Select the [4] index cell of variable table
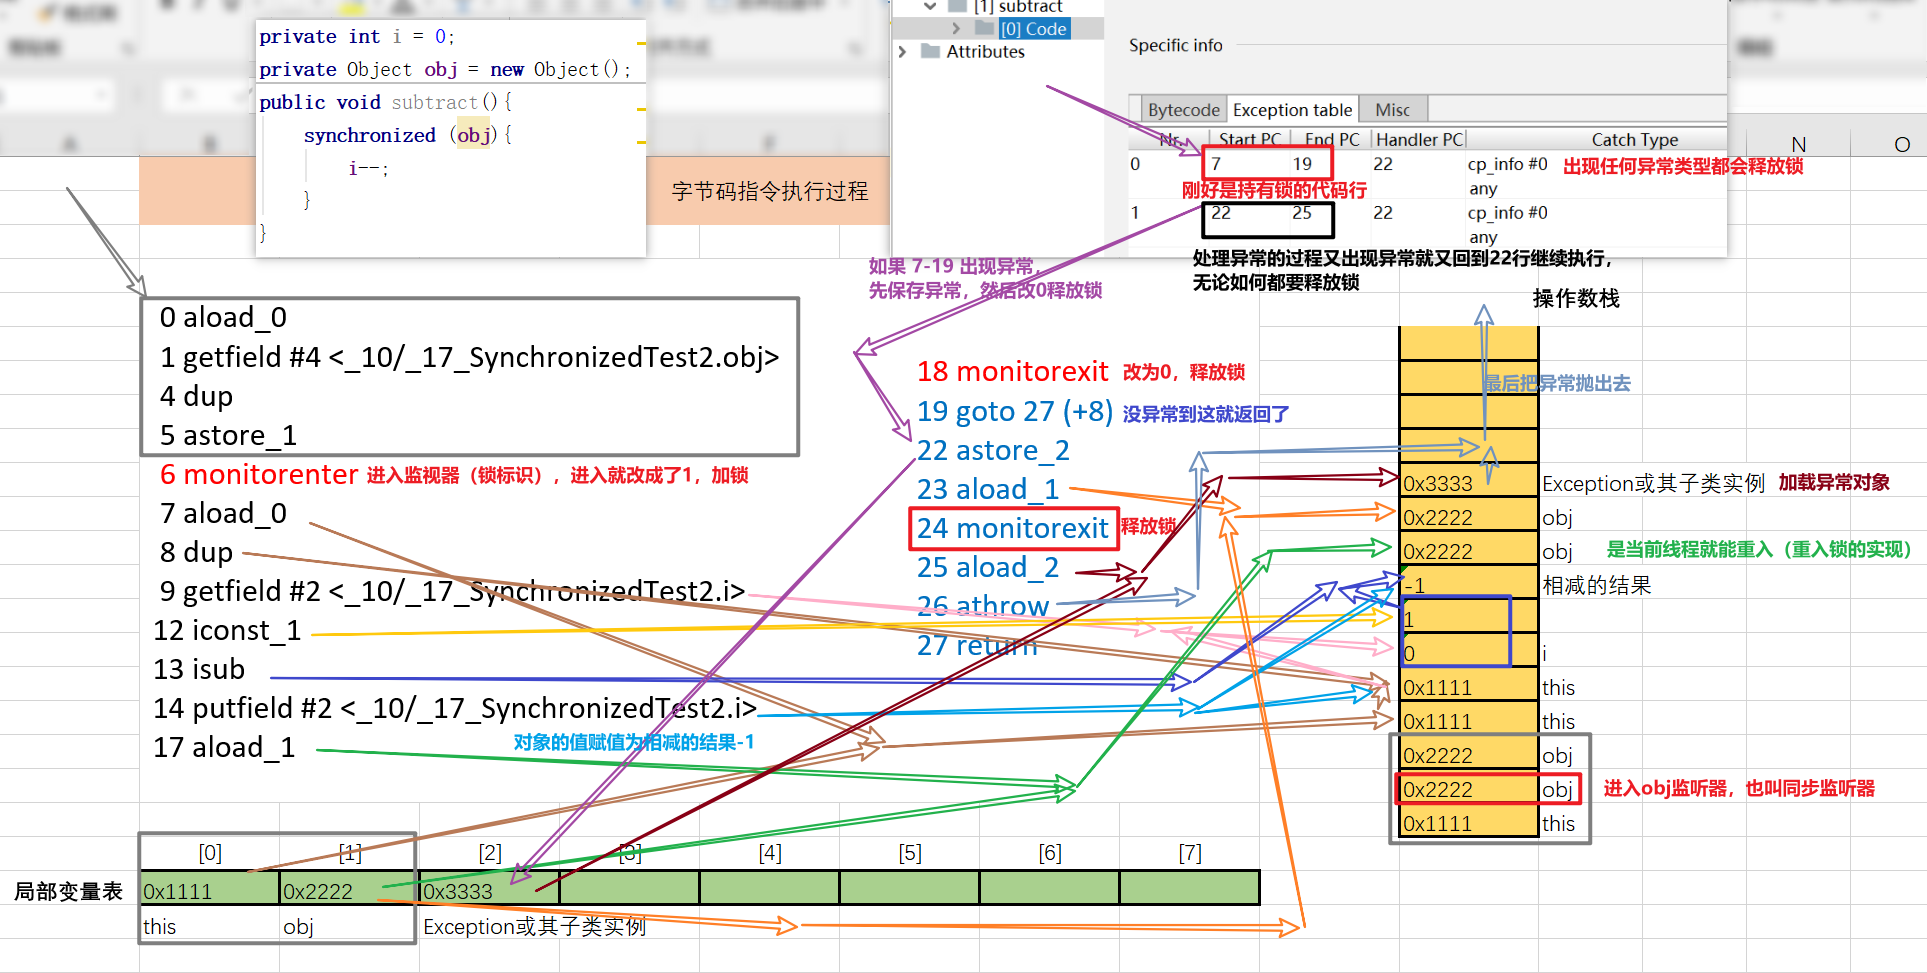1927x973 pixels. [770, 853]
